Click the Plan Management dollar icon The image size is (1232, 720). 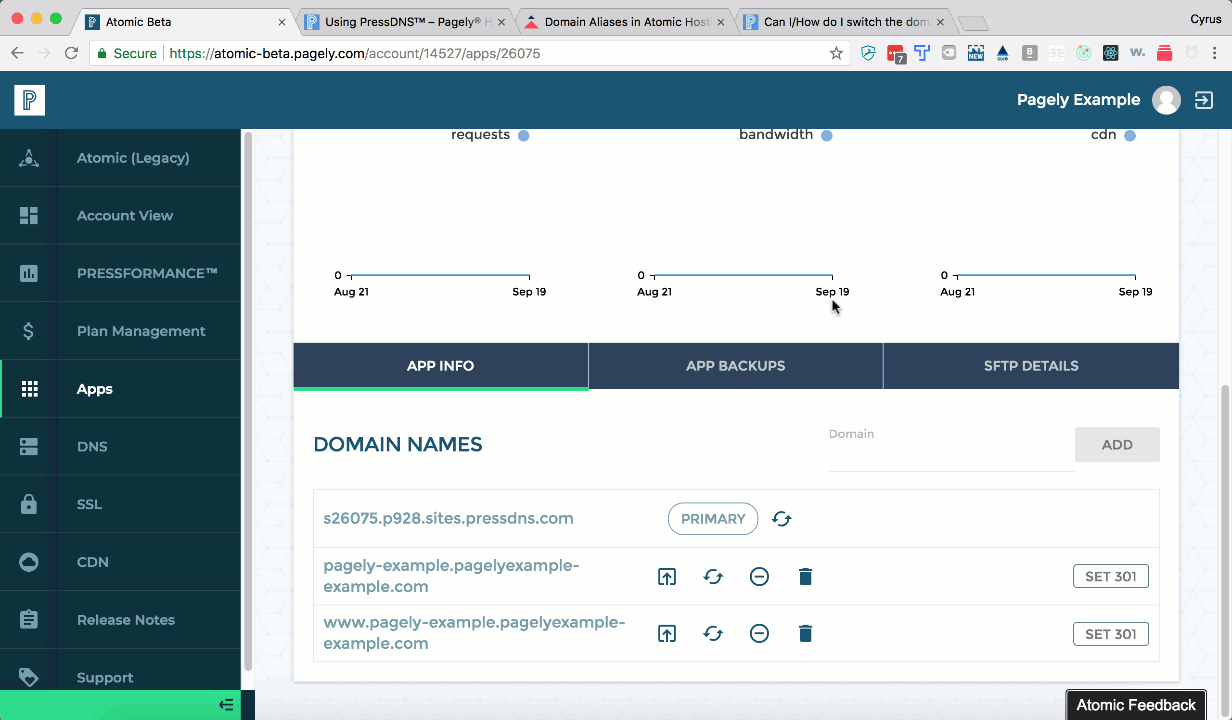[29, 331]
